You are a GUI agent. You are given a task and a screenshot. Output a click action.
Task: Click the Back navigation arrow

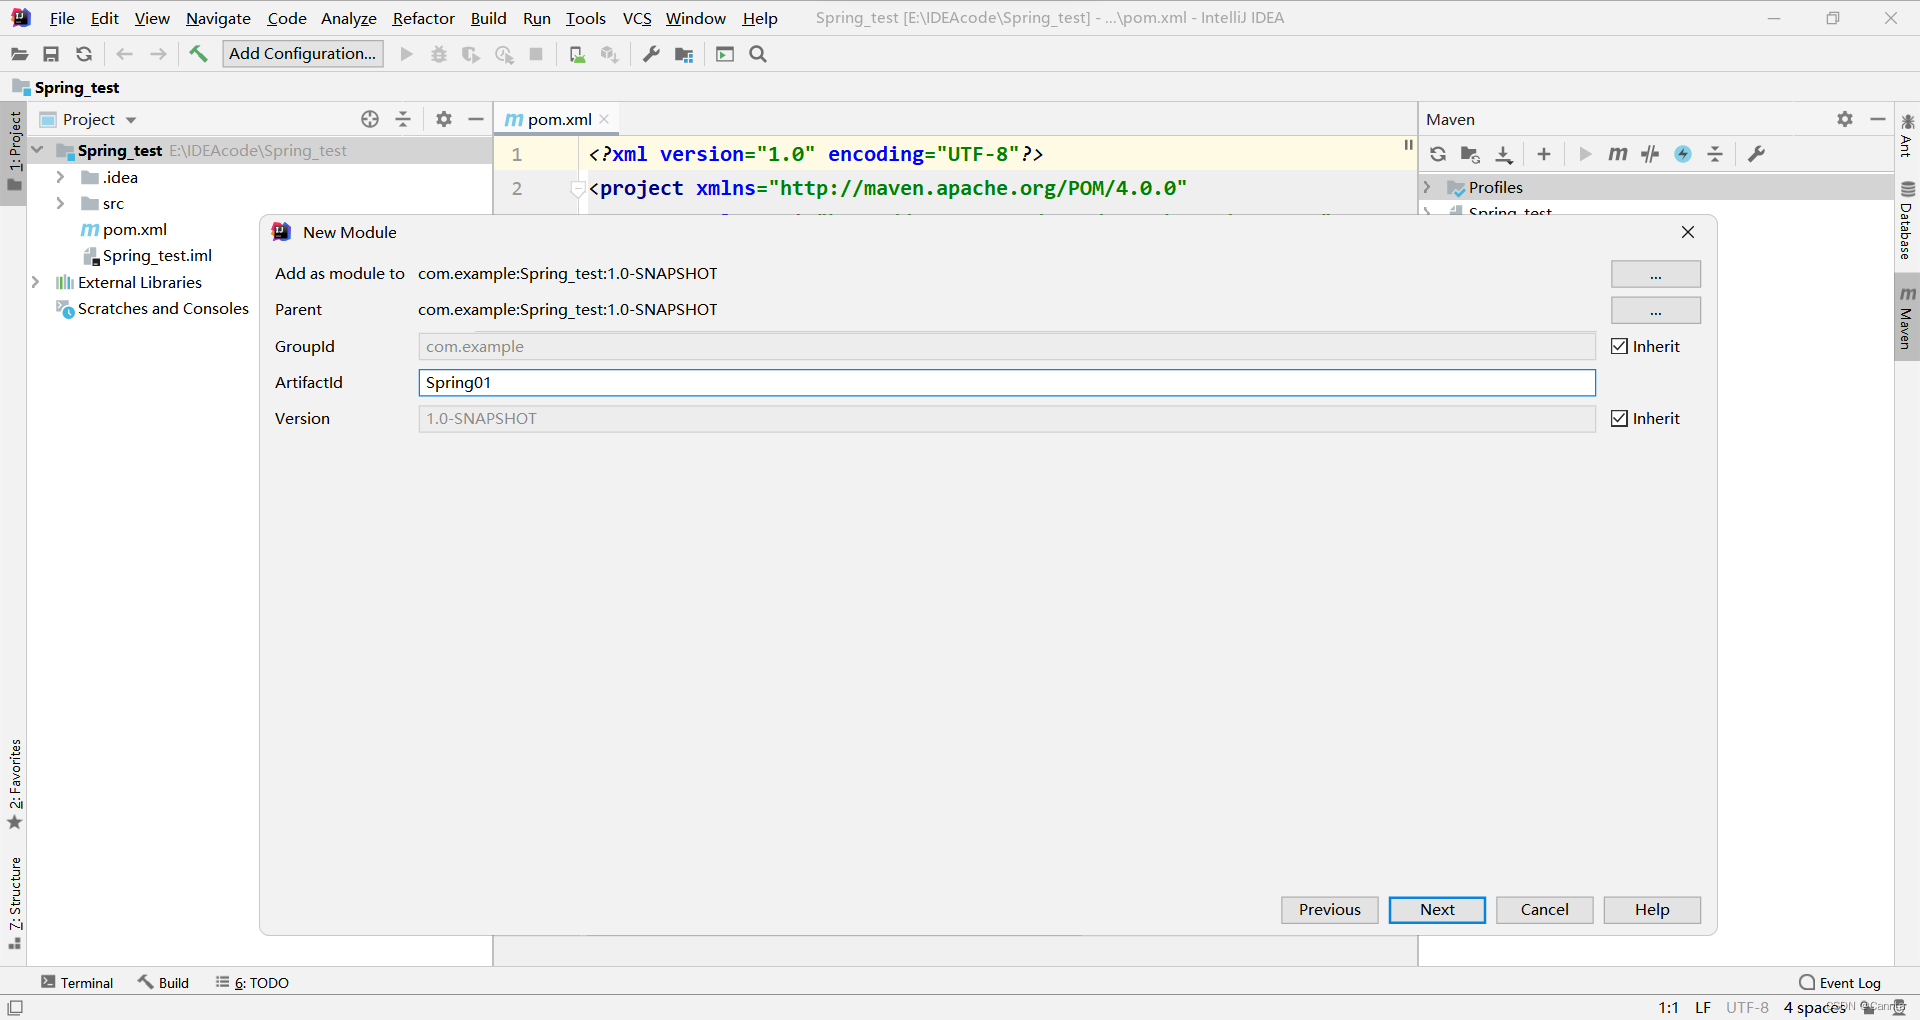click(x=124, y=54)
